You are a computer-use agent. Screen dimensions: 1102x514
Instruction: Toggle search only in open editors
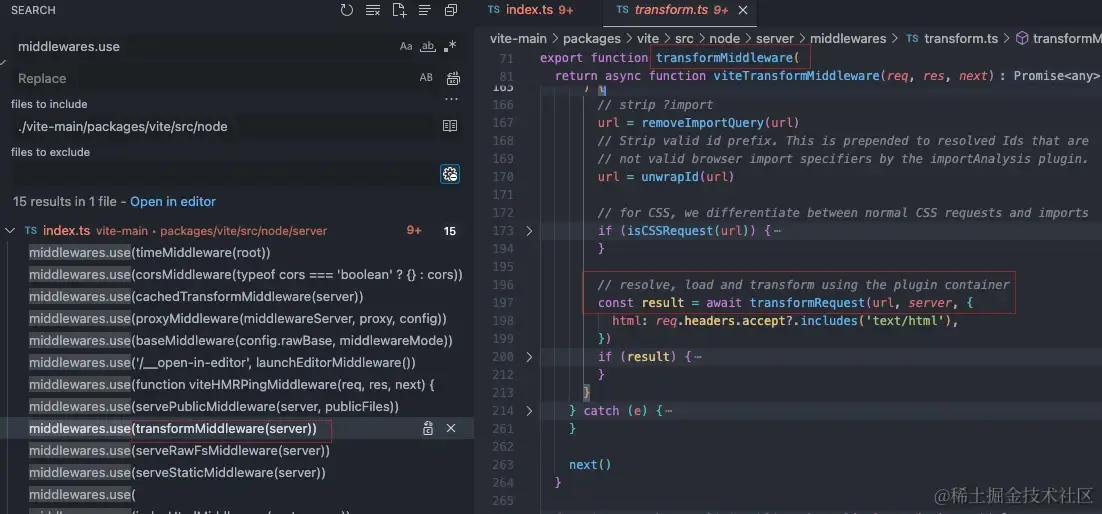point(450,127)
